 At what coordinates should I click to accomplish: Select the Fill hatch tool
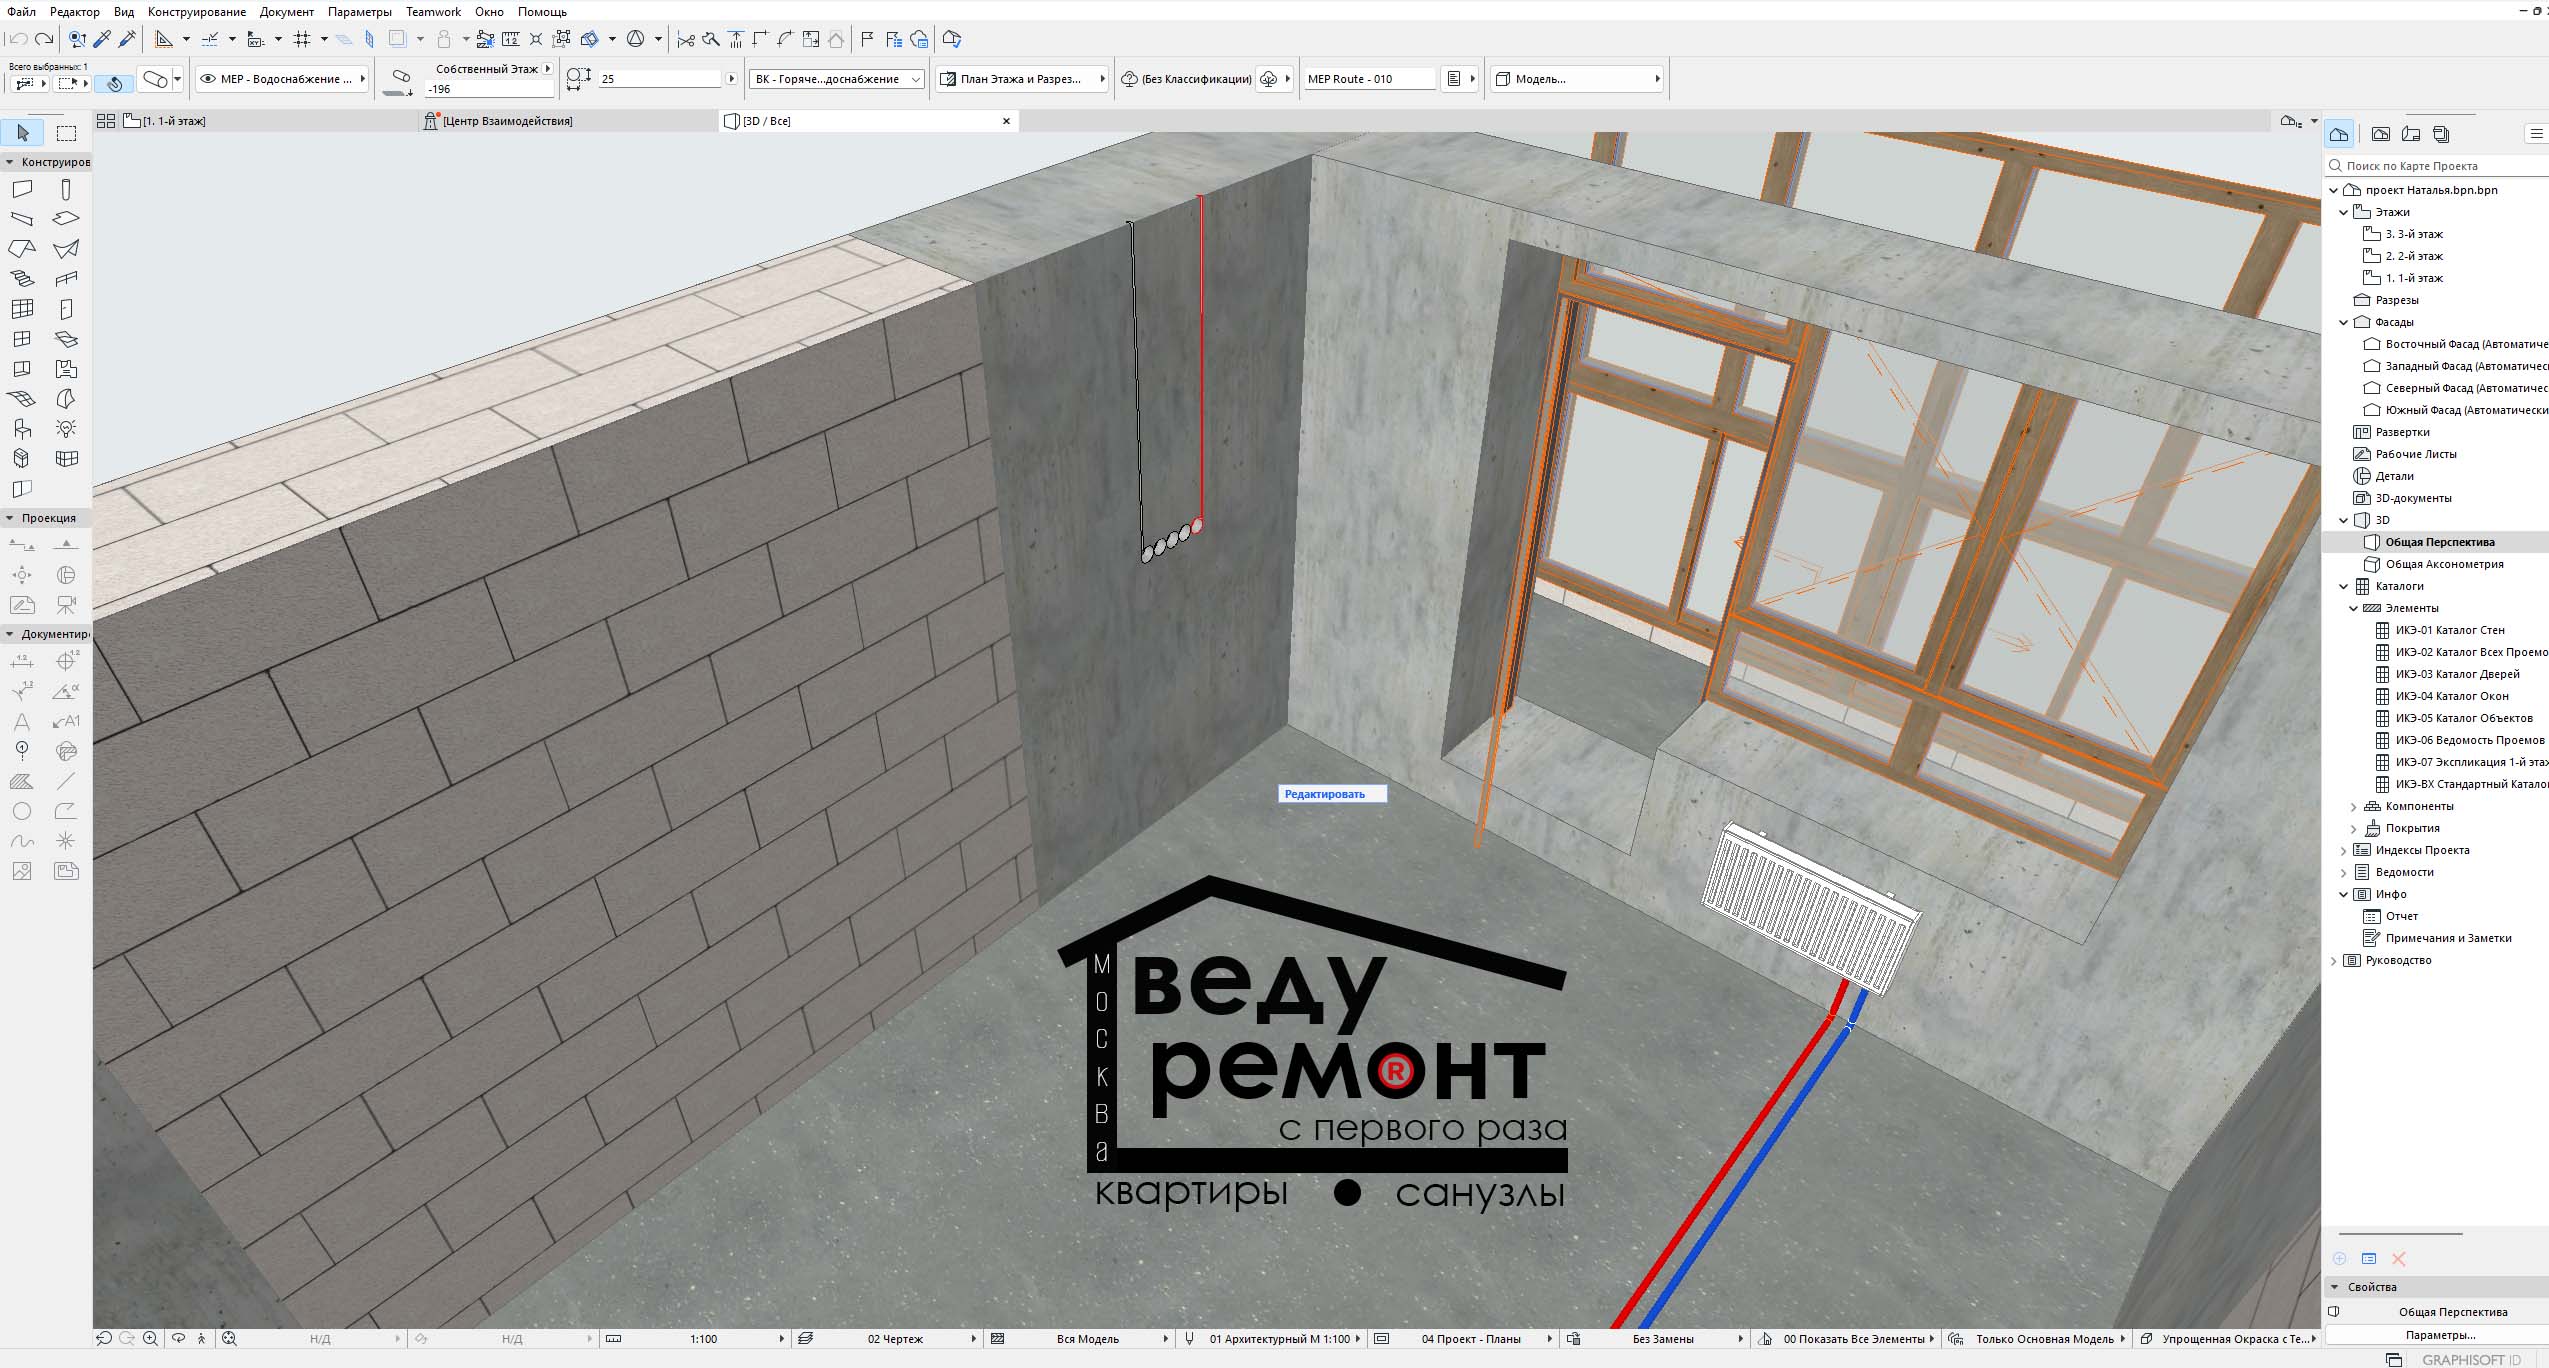pyautogui.click(x=22, y=781)
